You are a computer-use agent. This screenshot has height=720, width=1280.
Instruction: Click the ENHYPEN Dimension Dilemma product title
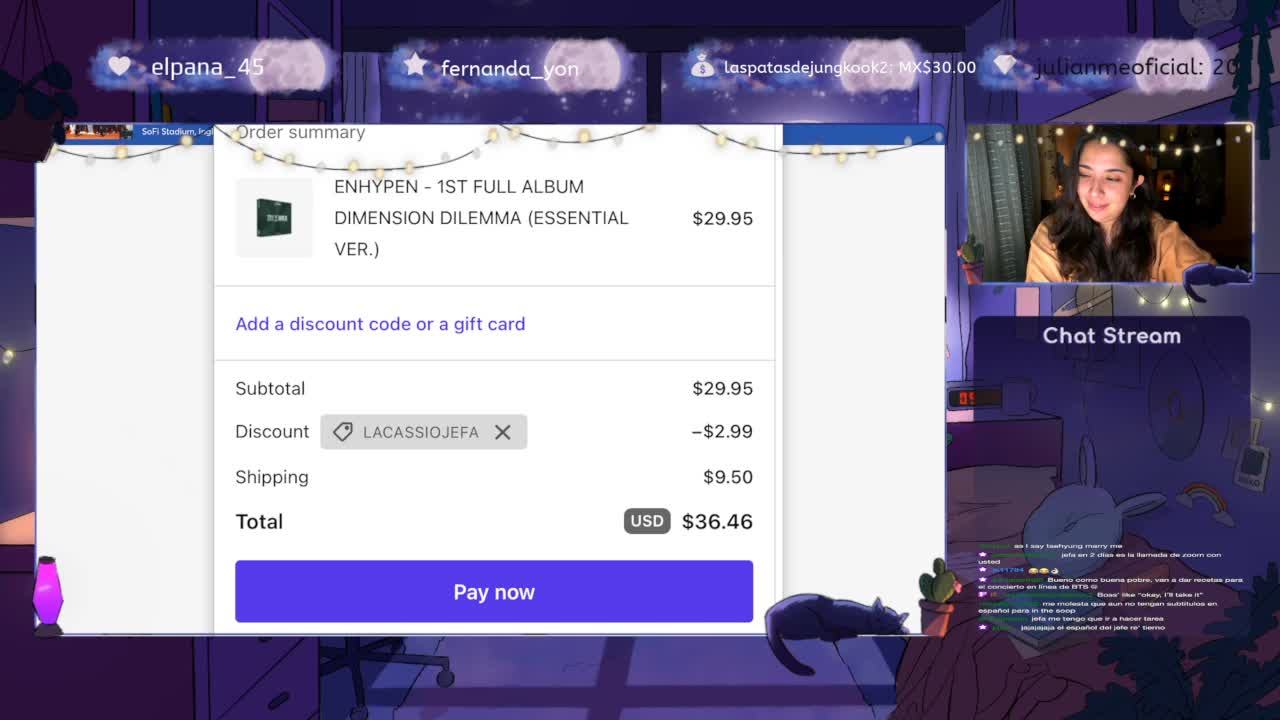[x=481, y=217]
